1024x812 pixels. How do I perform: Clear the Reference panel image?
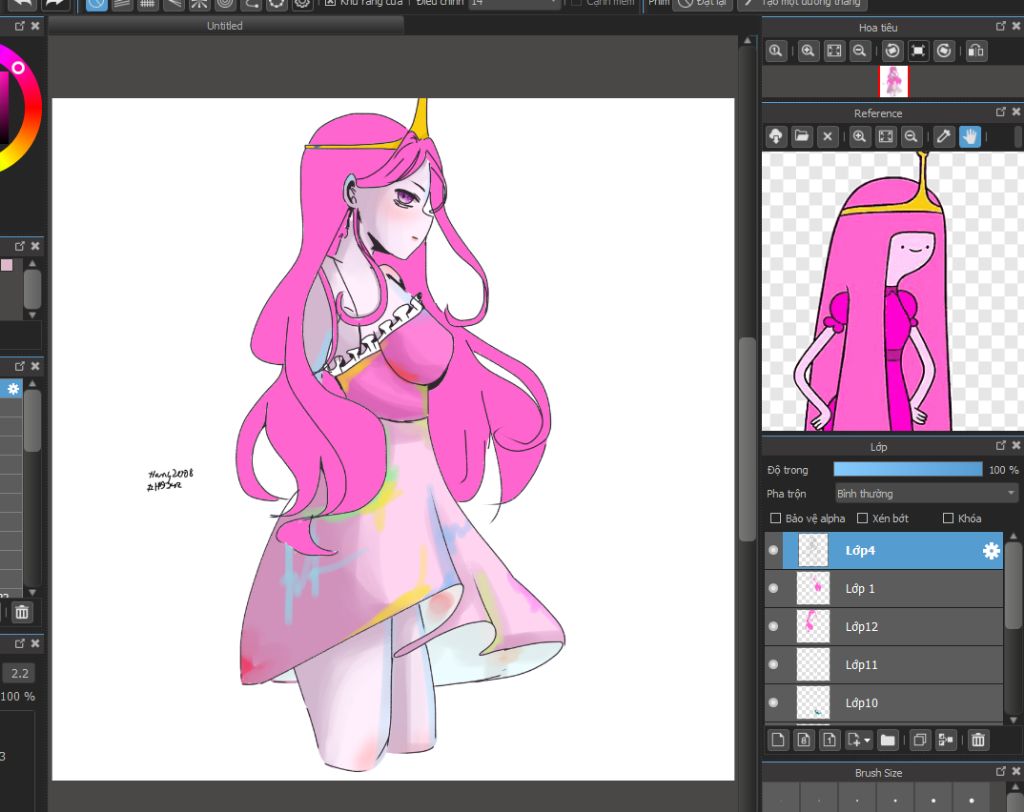[x=827, y=137]
